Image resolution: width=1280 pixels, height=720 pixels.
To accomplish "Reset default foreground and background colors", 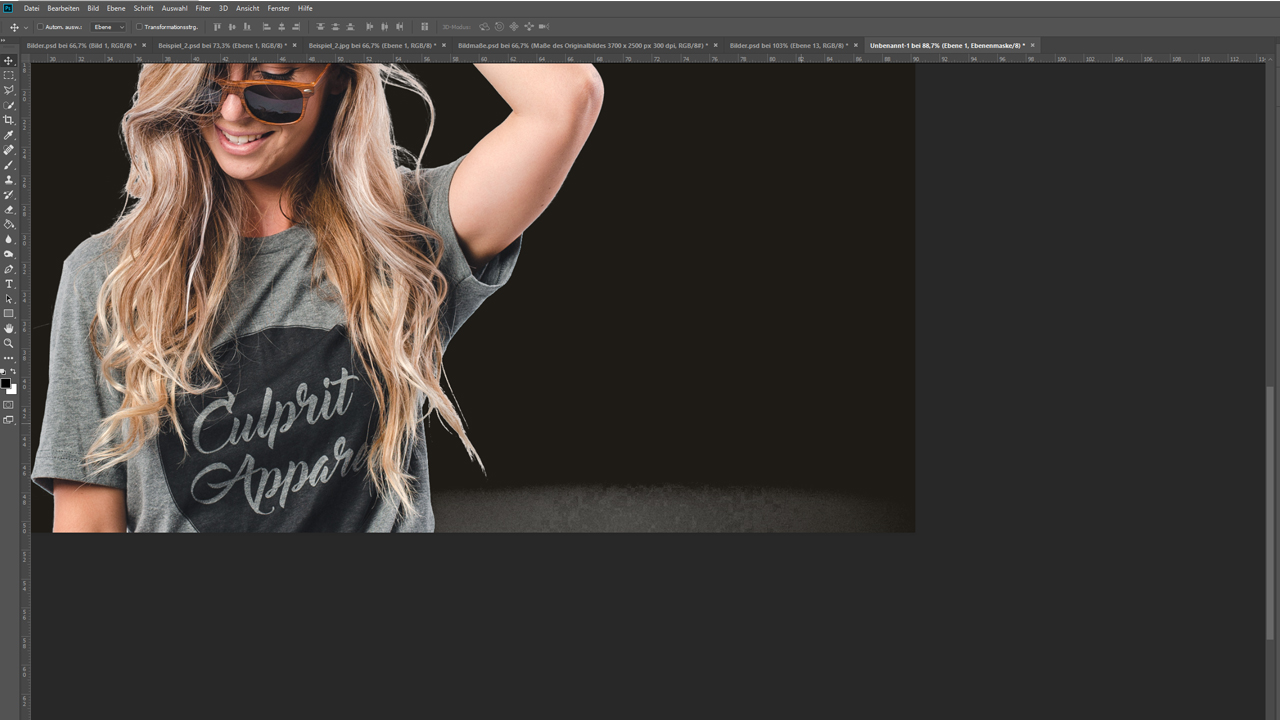I will click(3, 372).
